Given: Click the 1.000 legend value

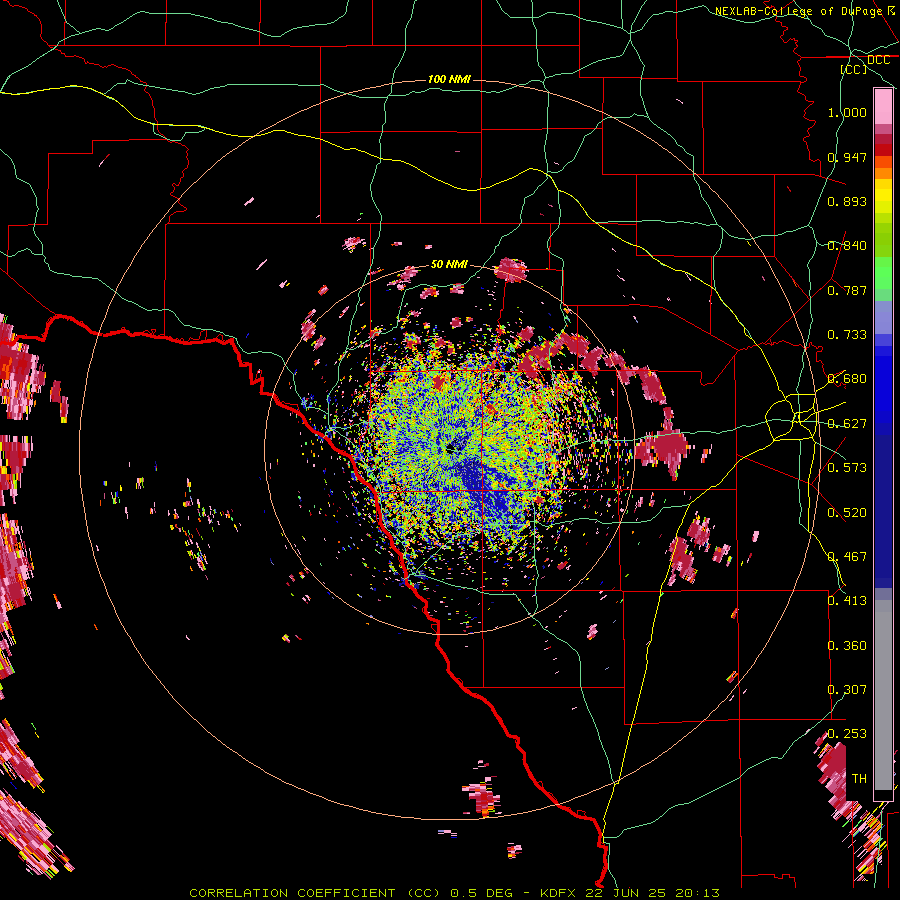Looking at the screenshot, I should (x=847, y=112).
